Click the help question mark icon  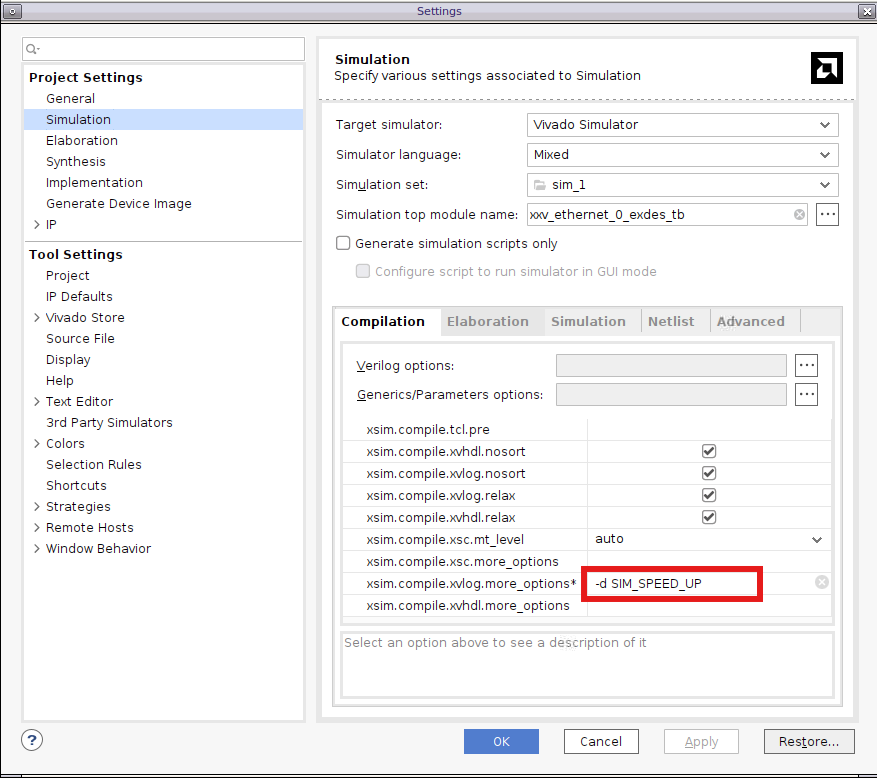[32, 741]
